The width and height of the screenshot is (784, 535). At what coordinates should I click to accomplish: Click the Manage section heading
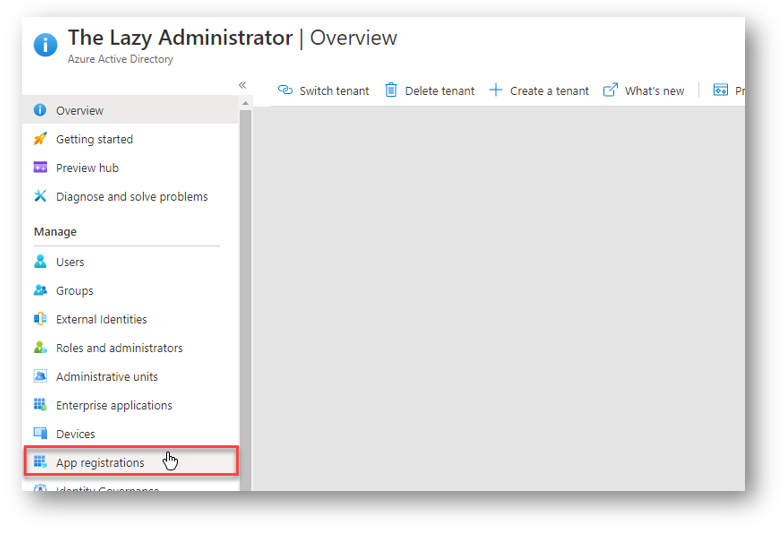[56, 232]
